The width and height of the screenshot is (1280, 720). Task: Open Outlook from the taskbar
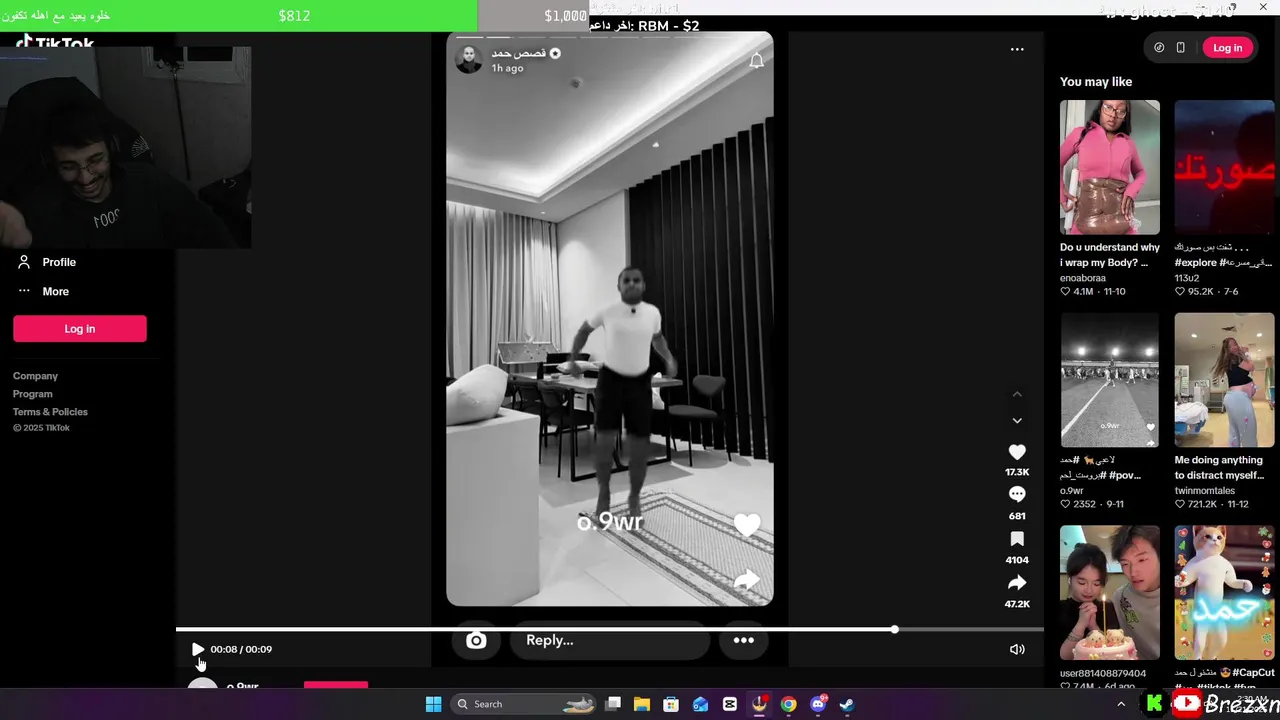[x=700, y=704]
